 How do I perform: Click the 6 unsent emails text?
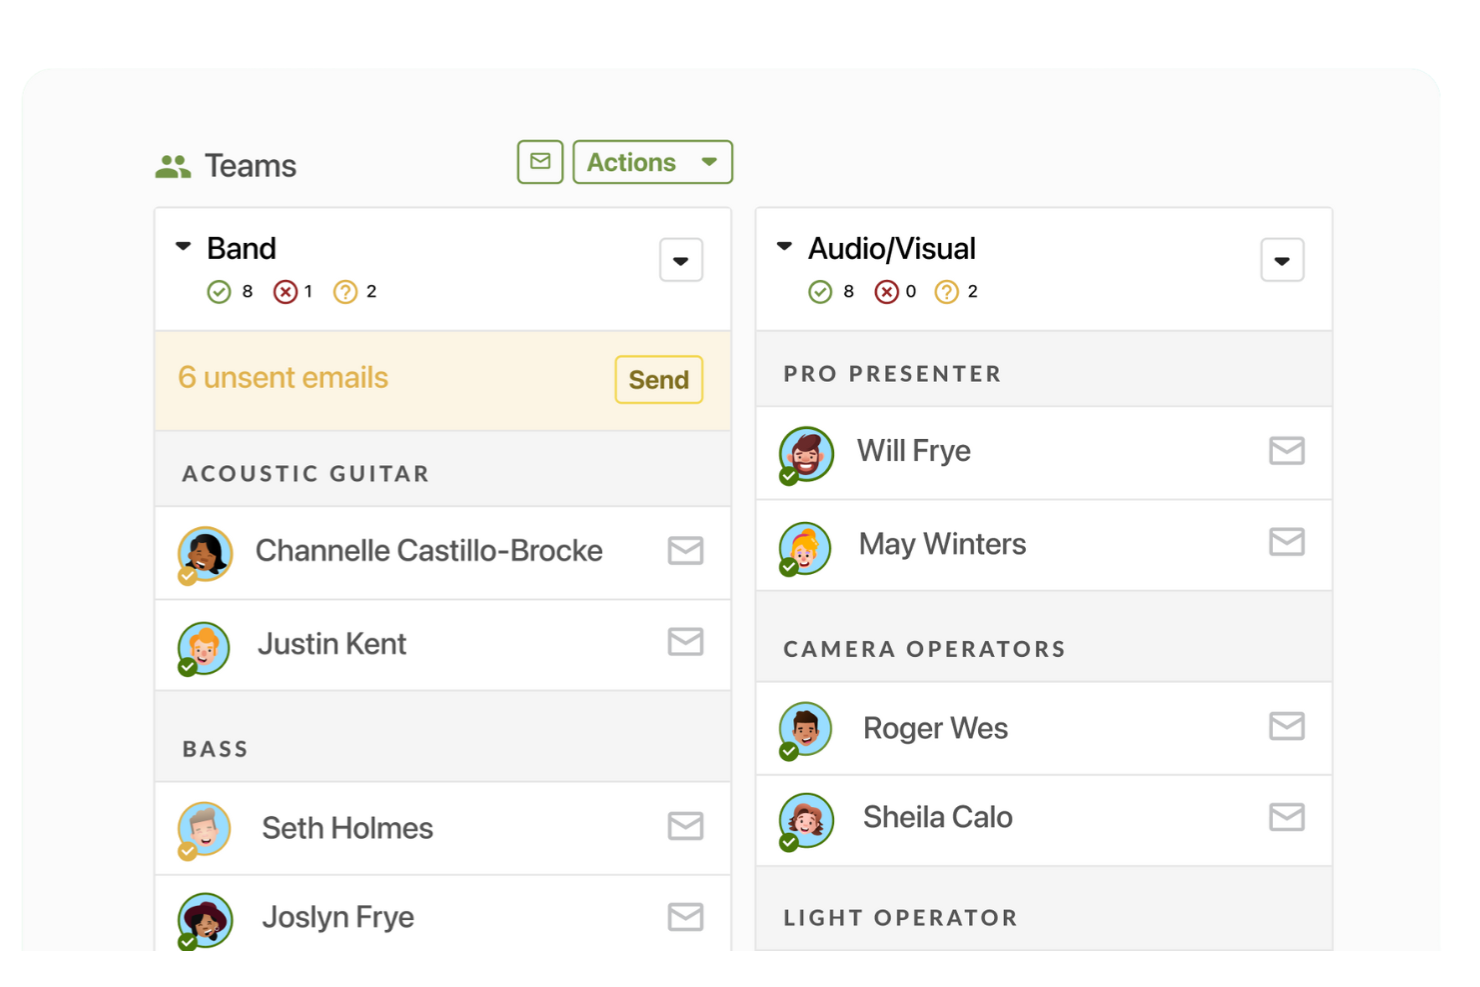tap(283, 378)
